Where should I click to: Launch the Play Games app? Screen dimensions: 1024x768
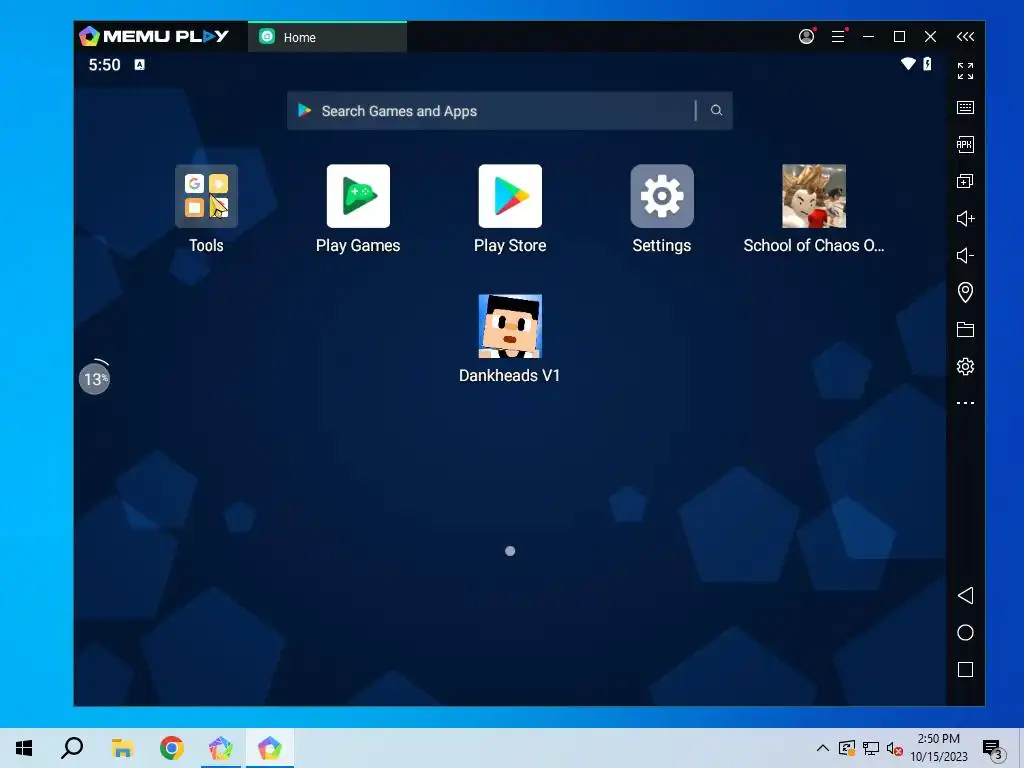click(x=358, y=196)
